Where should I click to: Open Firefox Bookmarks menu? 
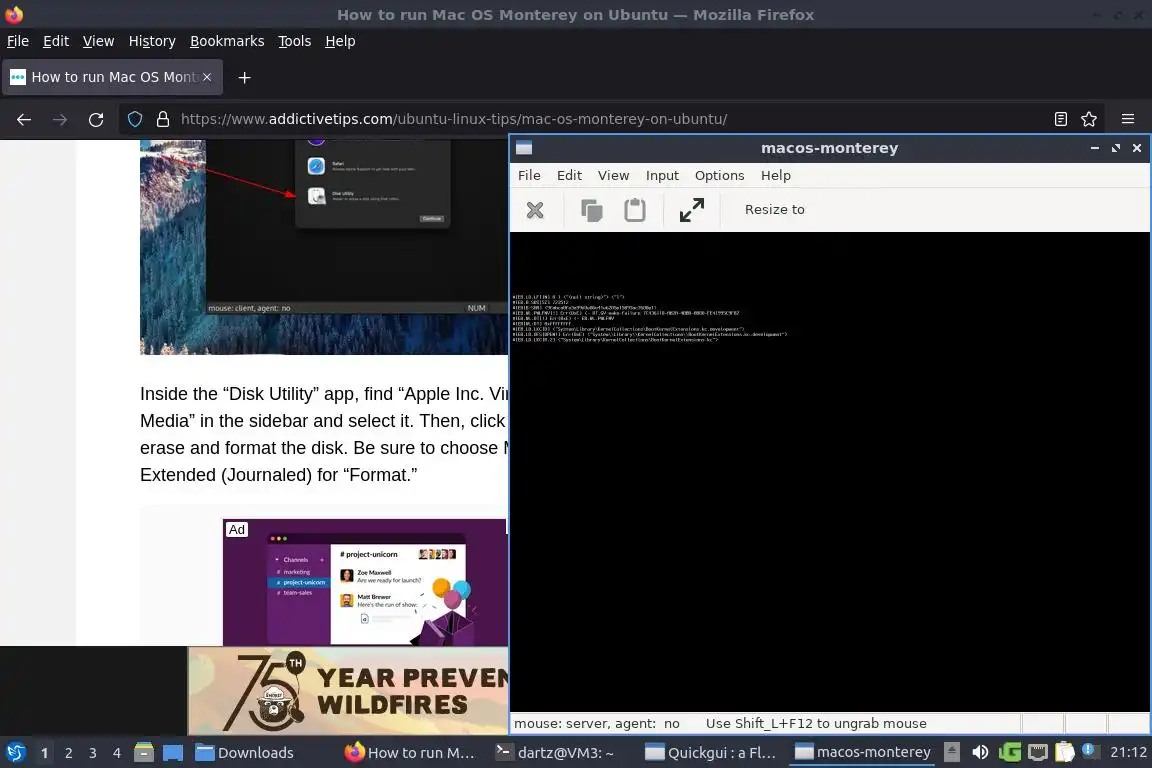pos(227,41)
